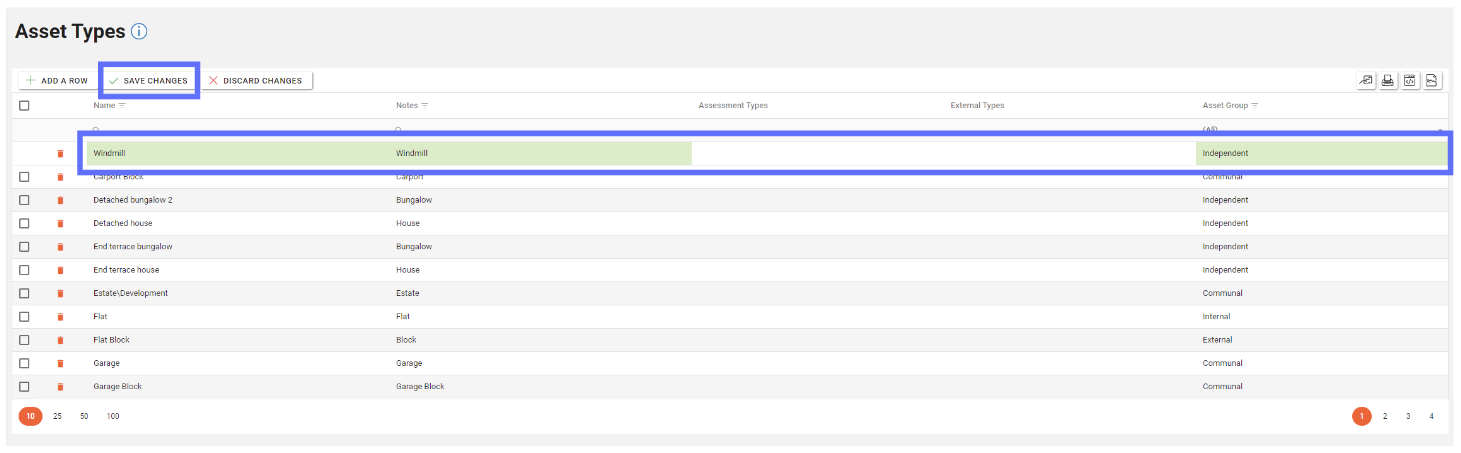
Task: Open the Name column filter menu
Action: (x=122, y=105)
